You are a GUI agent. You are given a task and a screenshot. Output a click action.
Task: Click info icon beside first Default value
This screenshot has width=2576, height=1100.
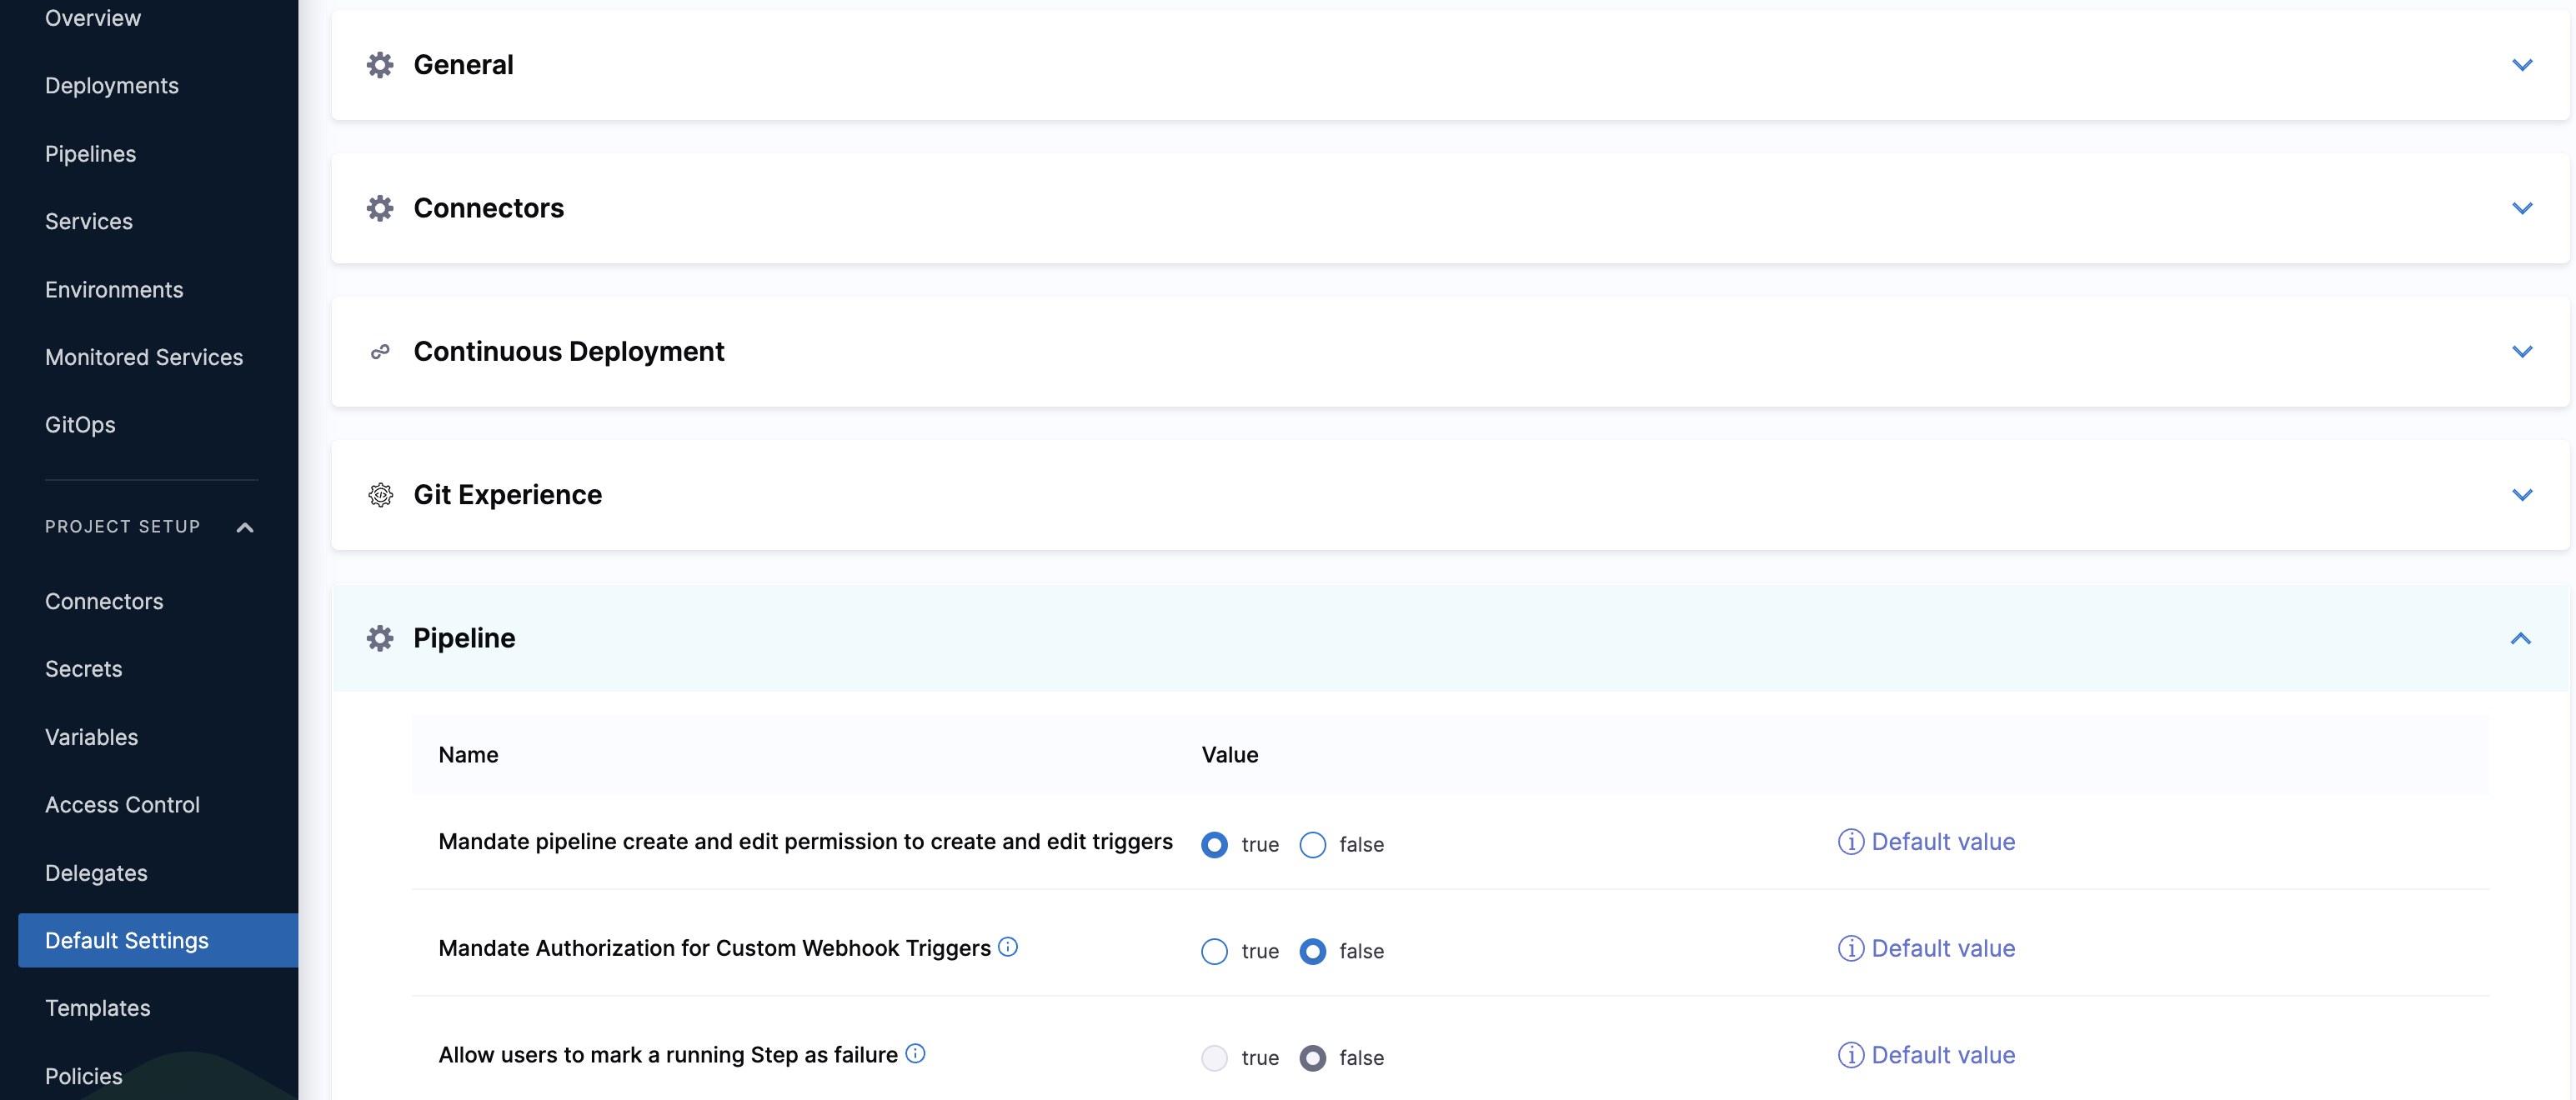tap(1850, 842)
